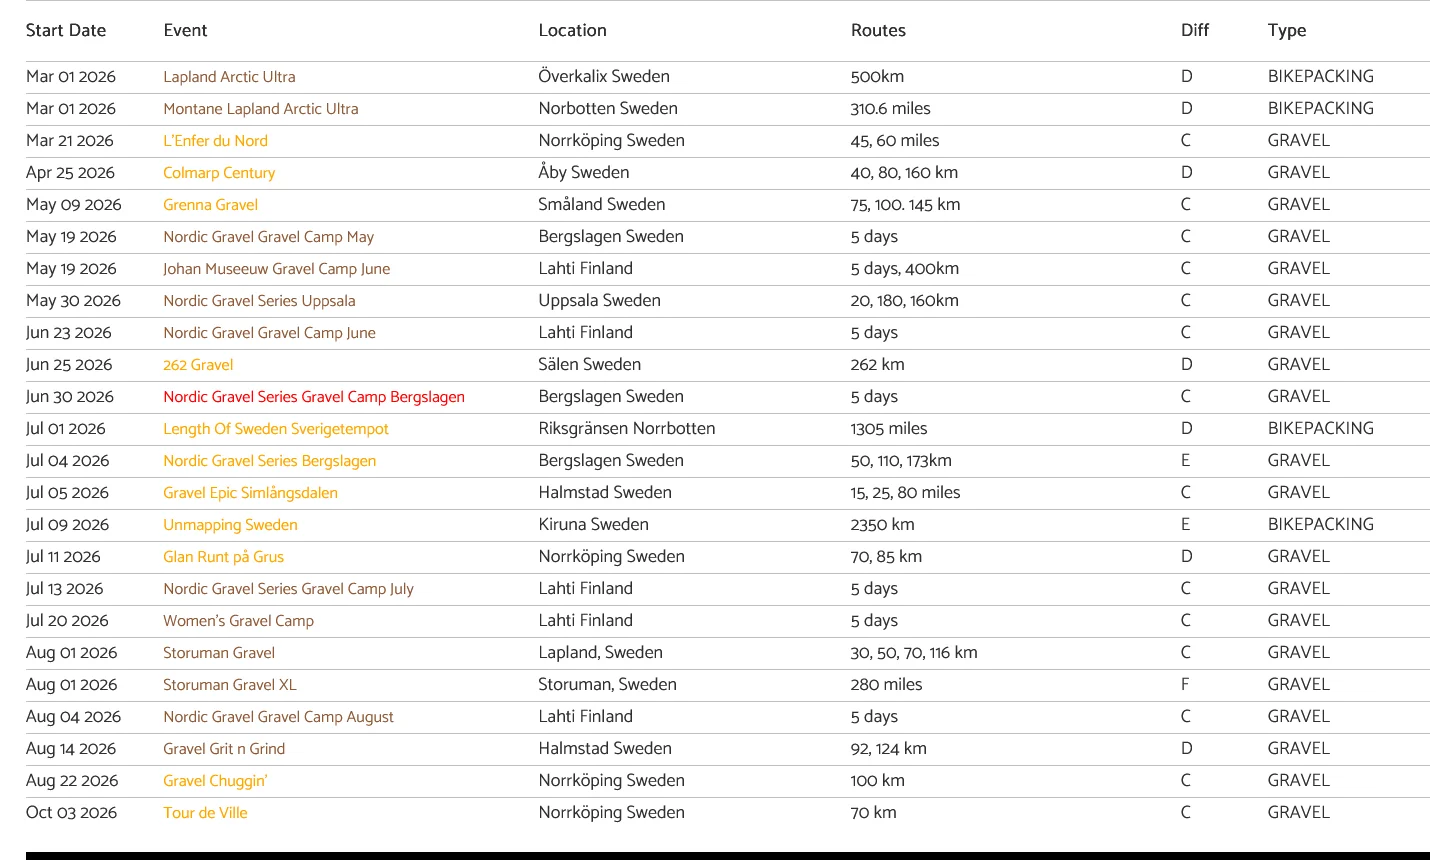The width and height of the screenshot is (1430, 860).
Task: Click the 40, 80, 160 km route cell
Action: pyautogui.click(x=904, y=173)
